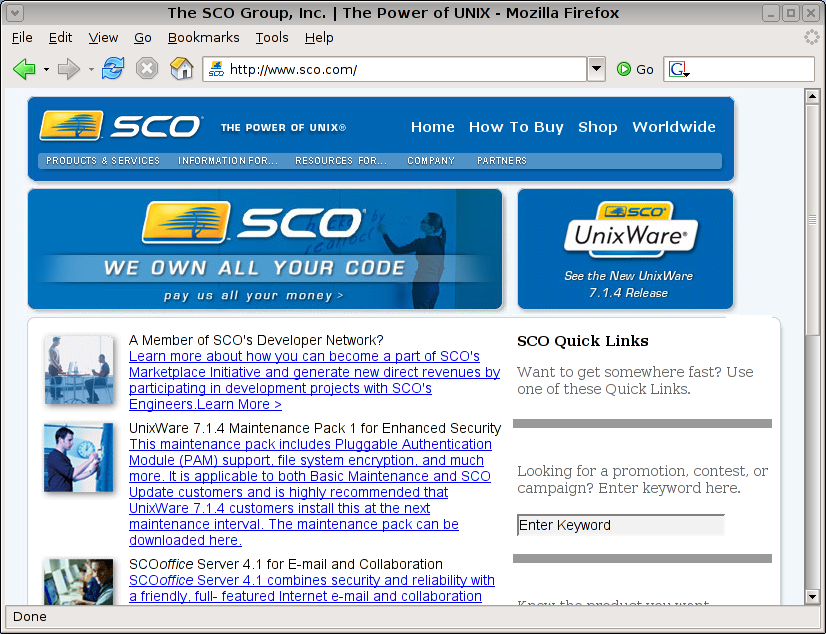Click the Firefox activity throbber icon
Screen dimensions: 826x634
coord(812,37)
